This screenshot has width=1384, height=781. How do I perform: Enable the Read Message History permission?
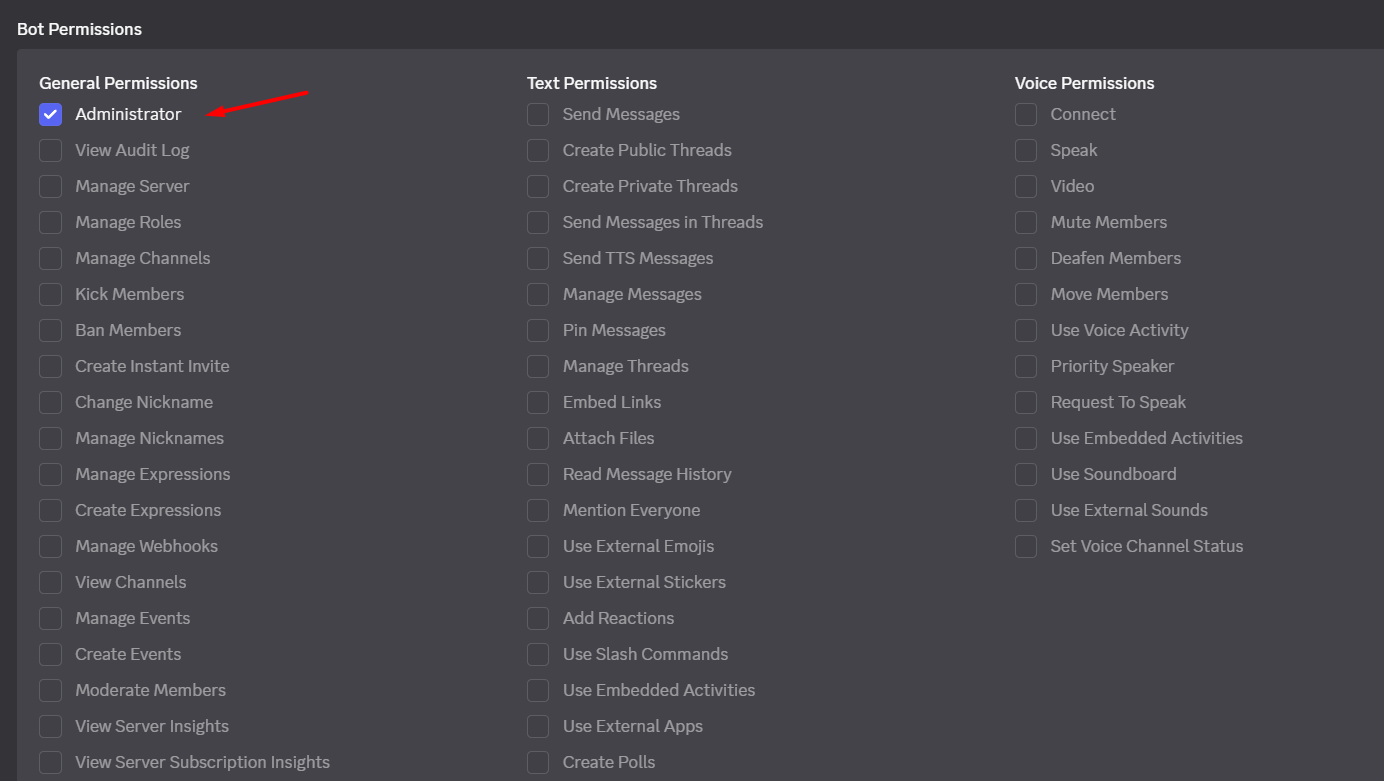[538, 474]
